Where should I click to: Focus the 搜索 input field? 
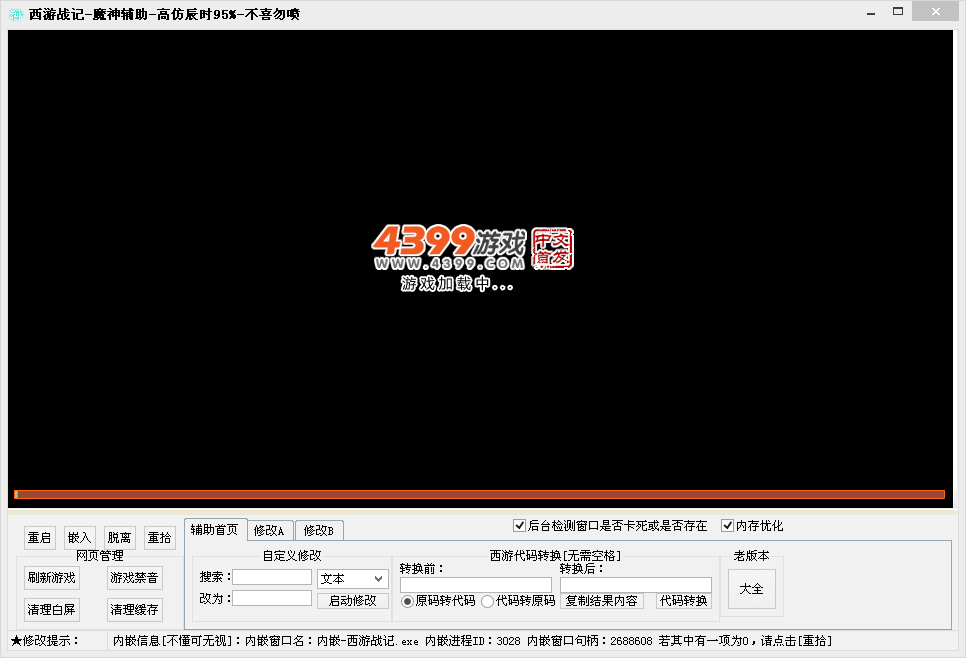pos(272,577)
